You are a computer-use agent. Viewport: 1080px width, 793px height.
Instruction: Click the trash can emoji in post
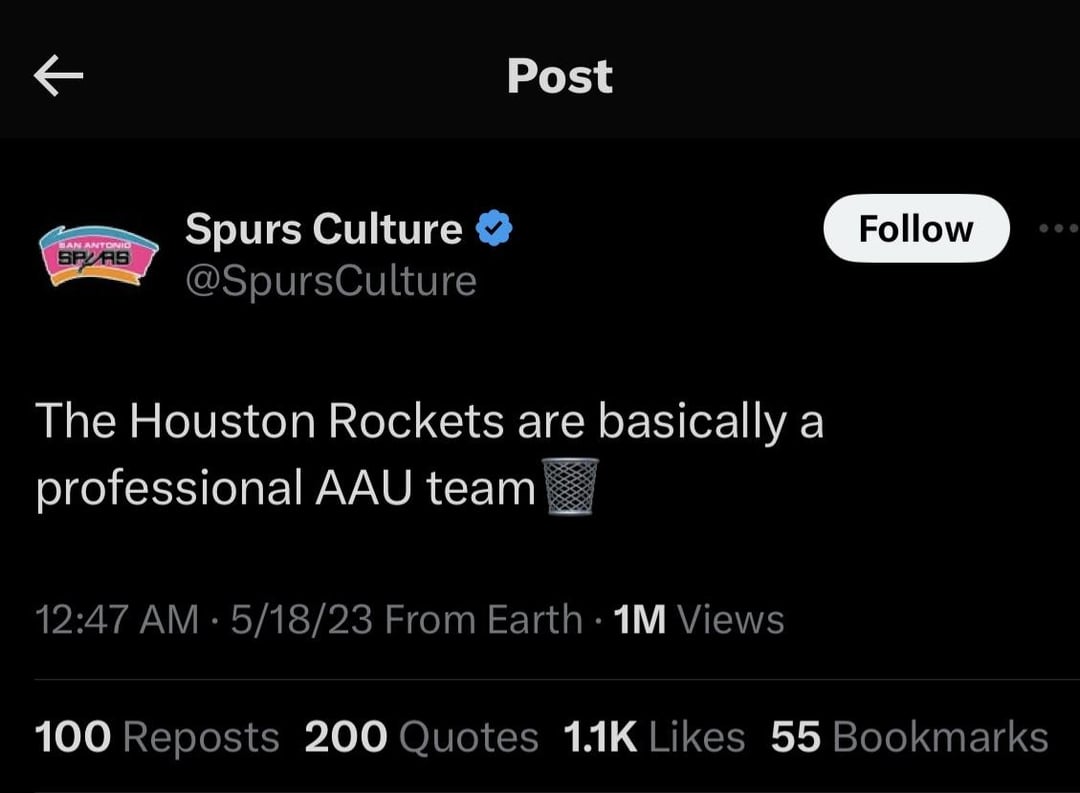570,487
